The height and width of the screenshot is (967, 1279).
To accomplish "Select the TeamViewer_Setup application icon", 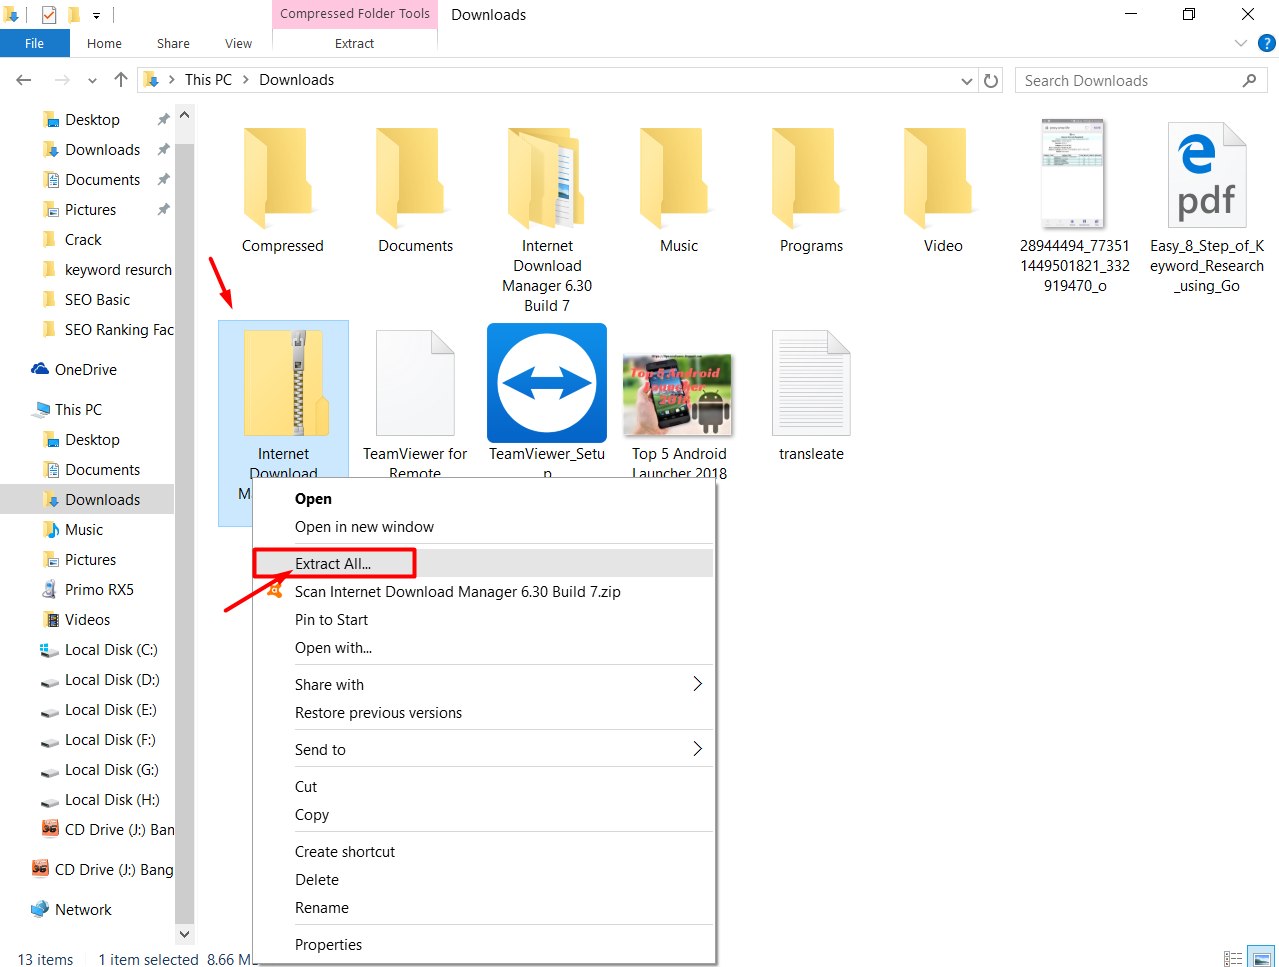I will point(547,383).
